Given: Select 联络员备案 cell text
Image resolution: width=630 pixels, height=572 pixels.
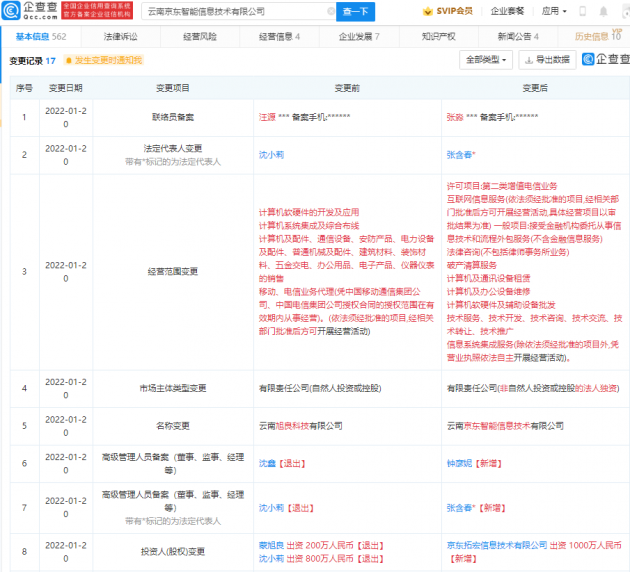Looking at the screenshot, I should pyautogui.click(x=173, y=117).
